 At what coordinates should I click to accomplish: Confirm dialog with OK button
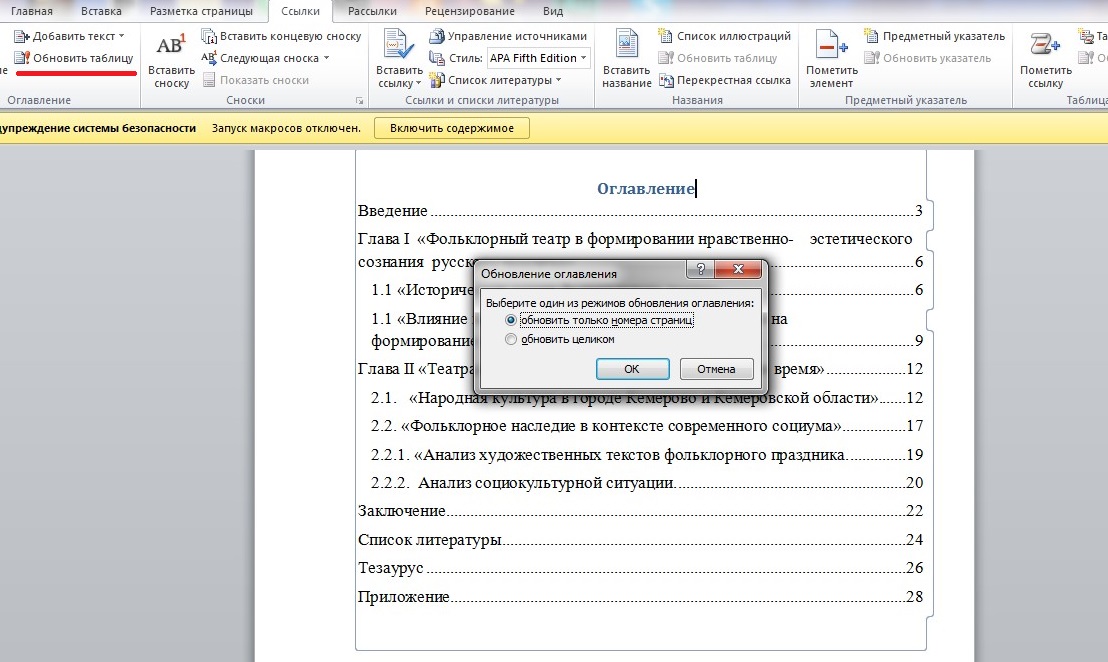point(632,369)
